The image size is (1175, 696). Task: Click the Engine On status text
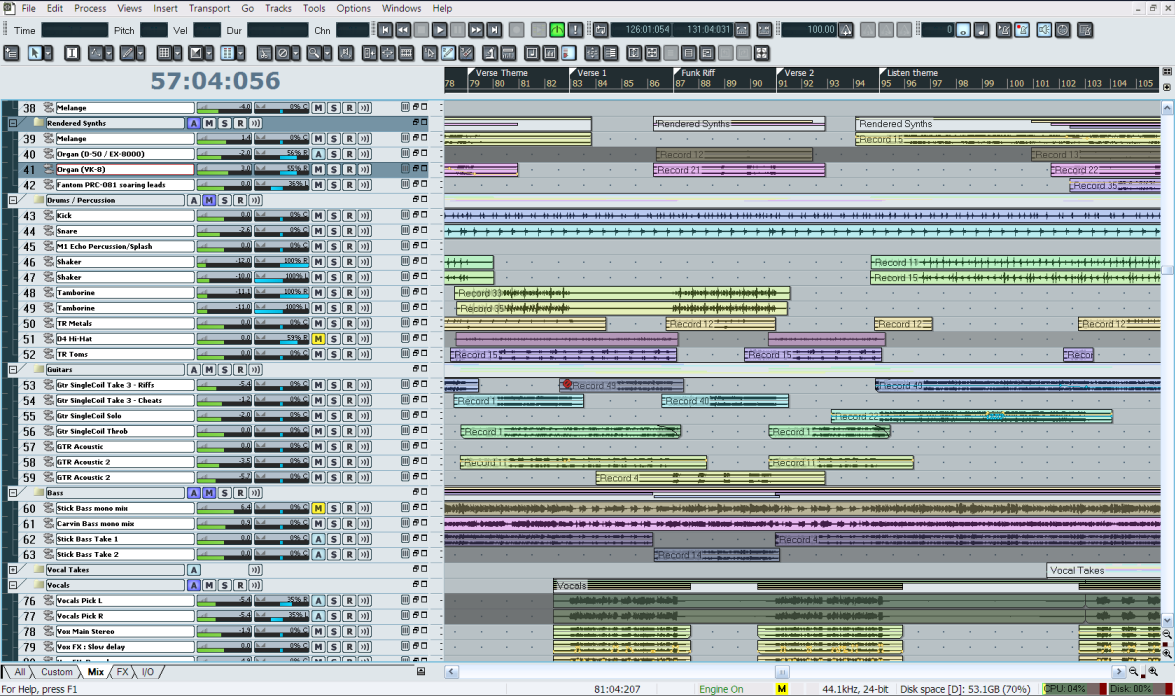point(721,689)
